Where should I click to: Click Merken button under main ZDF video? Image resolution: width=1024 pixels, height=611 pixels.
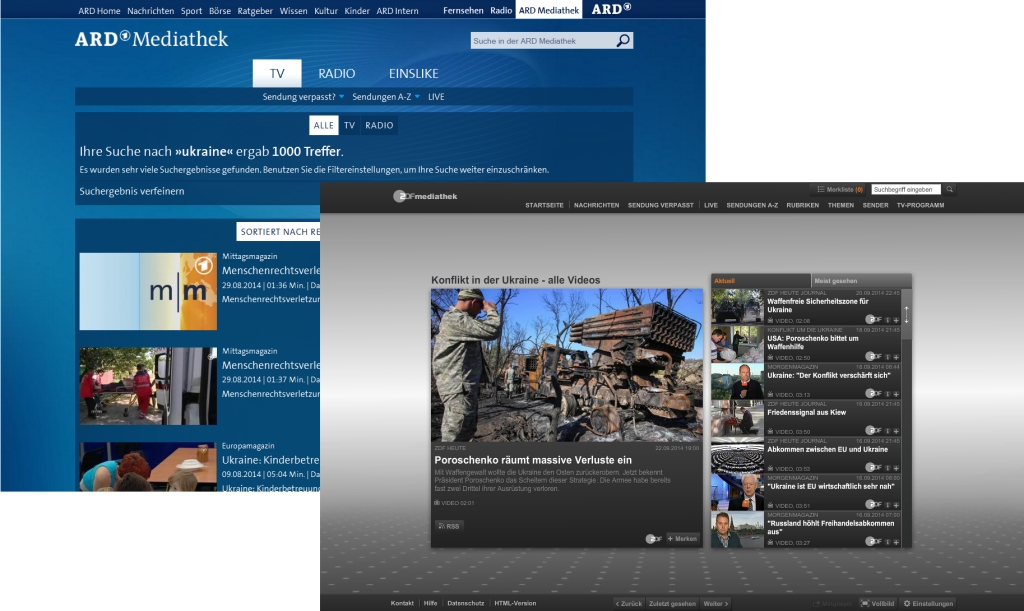tap(683, 539)
